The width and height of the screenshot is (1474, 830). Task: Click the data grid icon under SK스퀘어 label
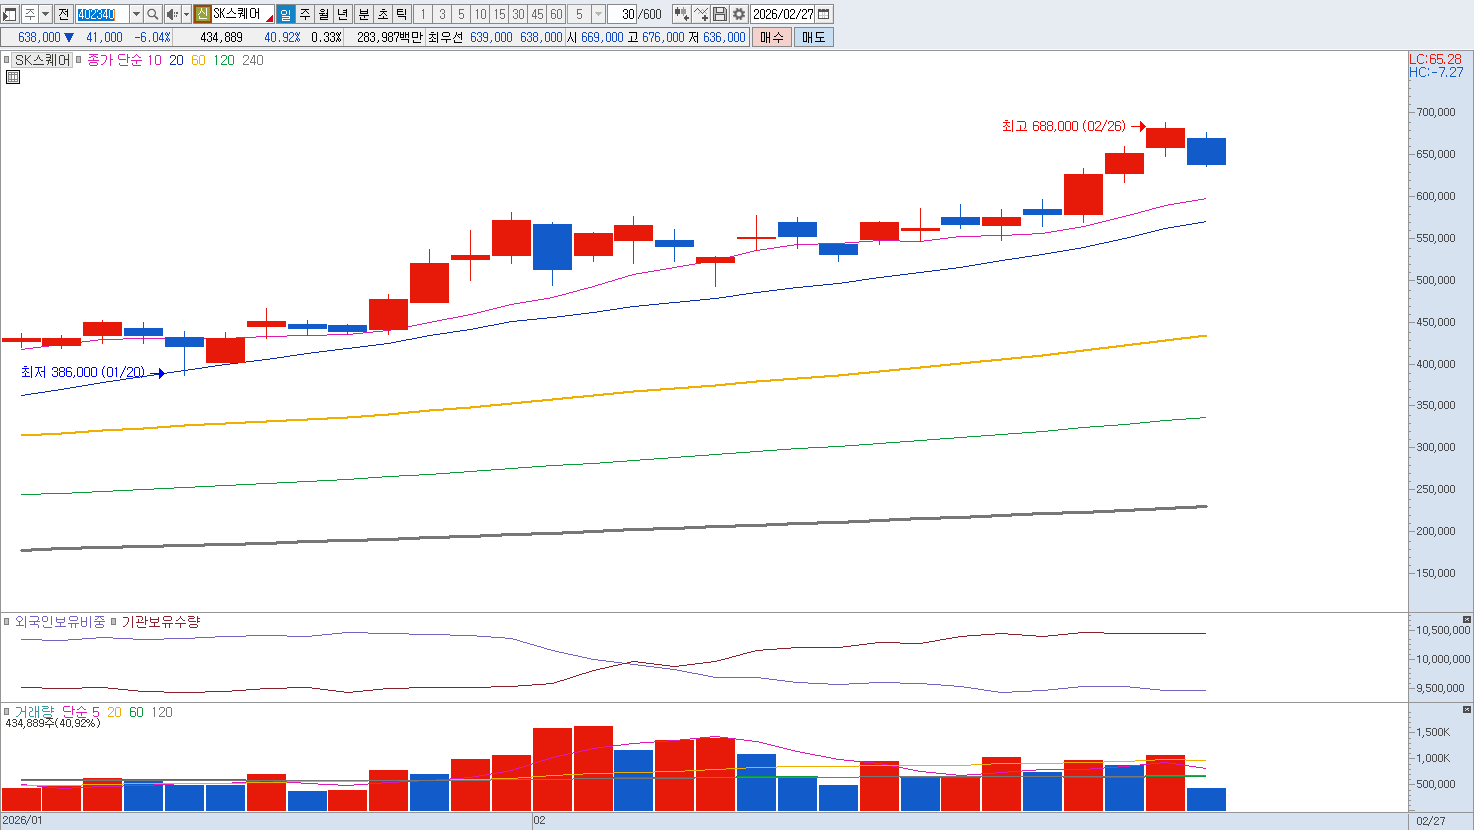(13, 77)
